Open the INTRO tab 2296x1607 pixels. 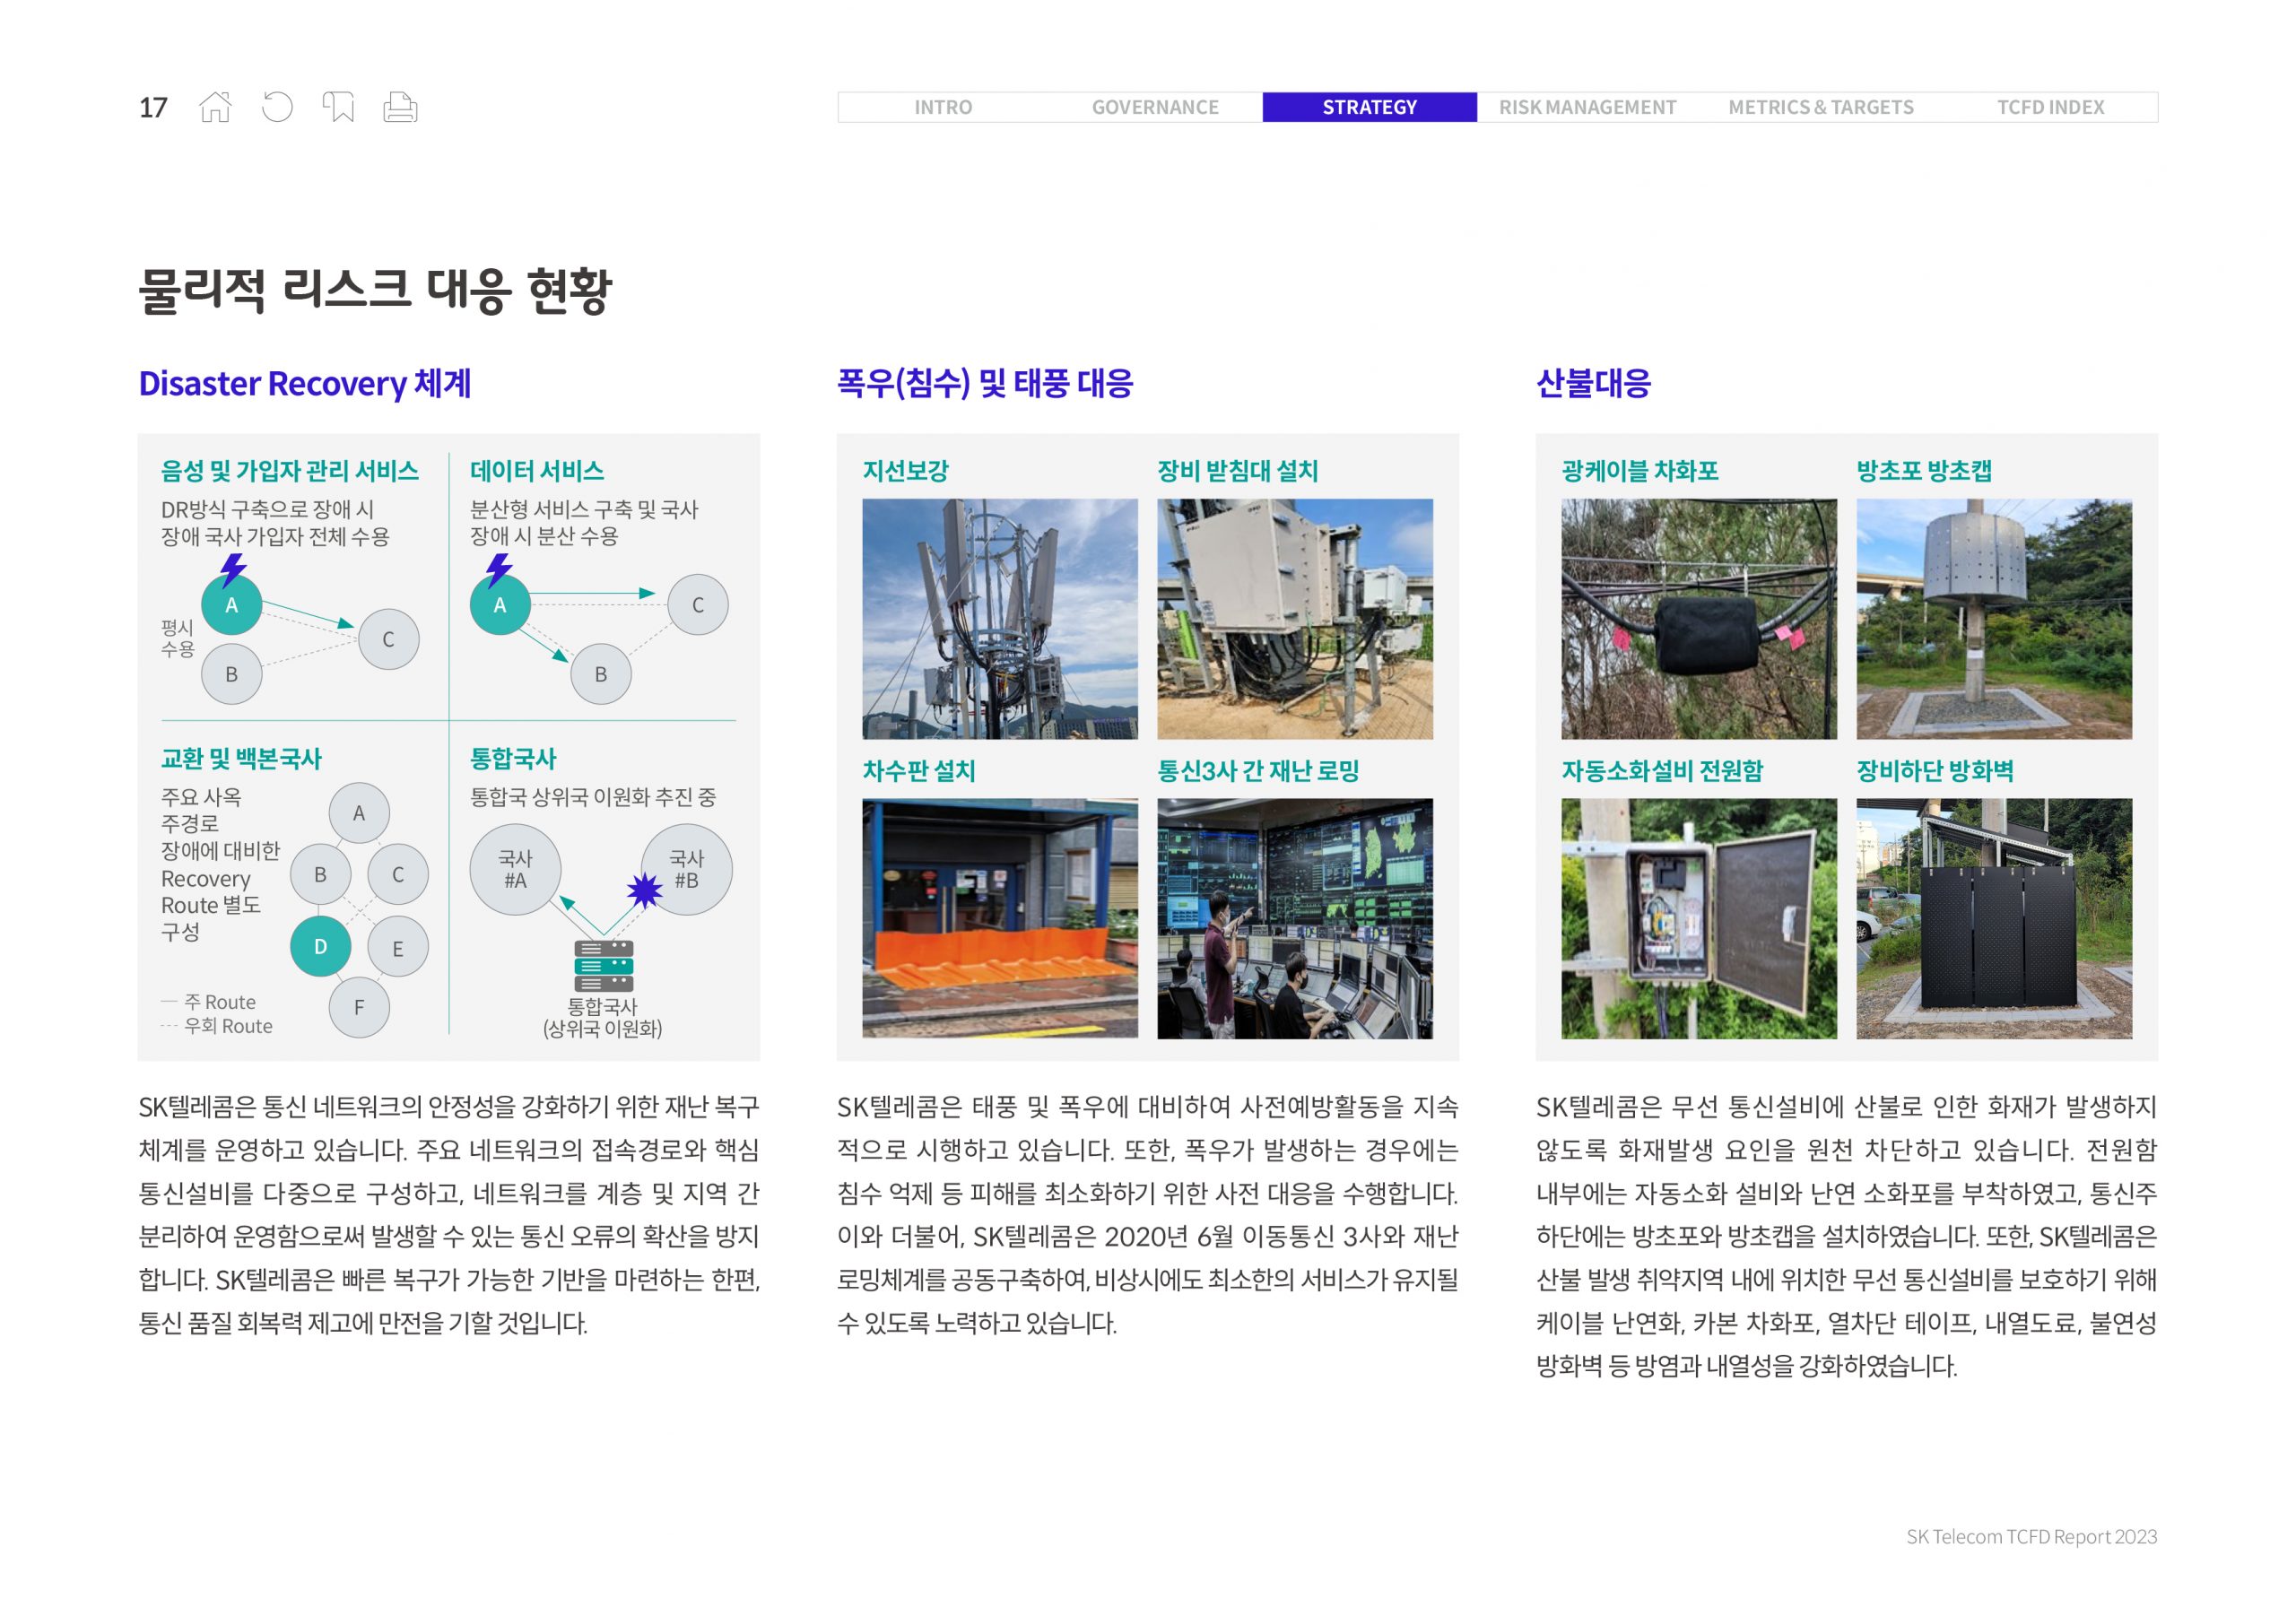pyautogui.click(x=942, y=107)
